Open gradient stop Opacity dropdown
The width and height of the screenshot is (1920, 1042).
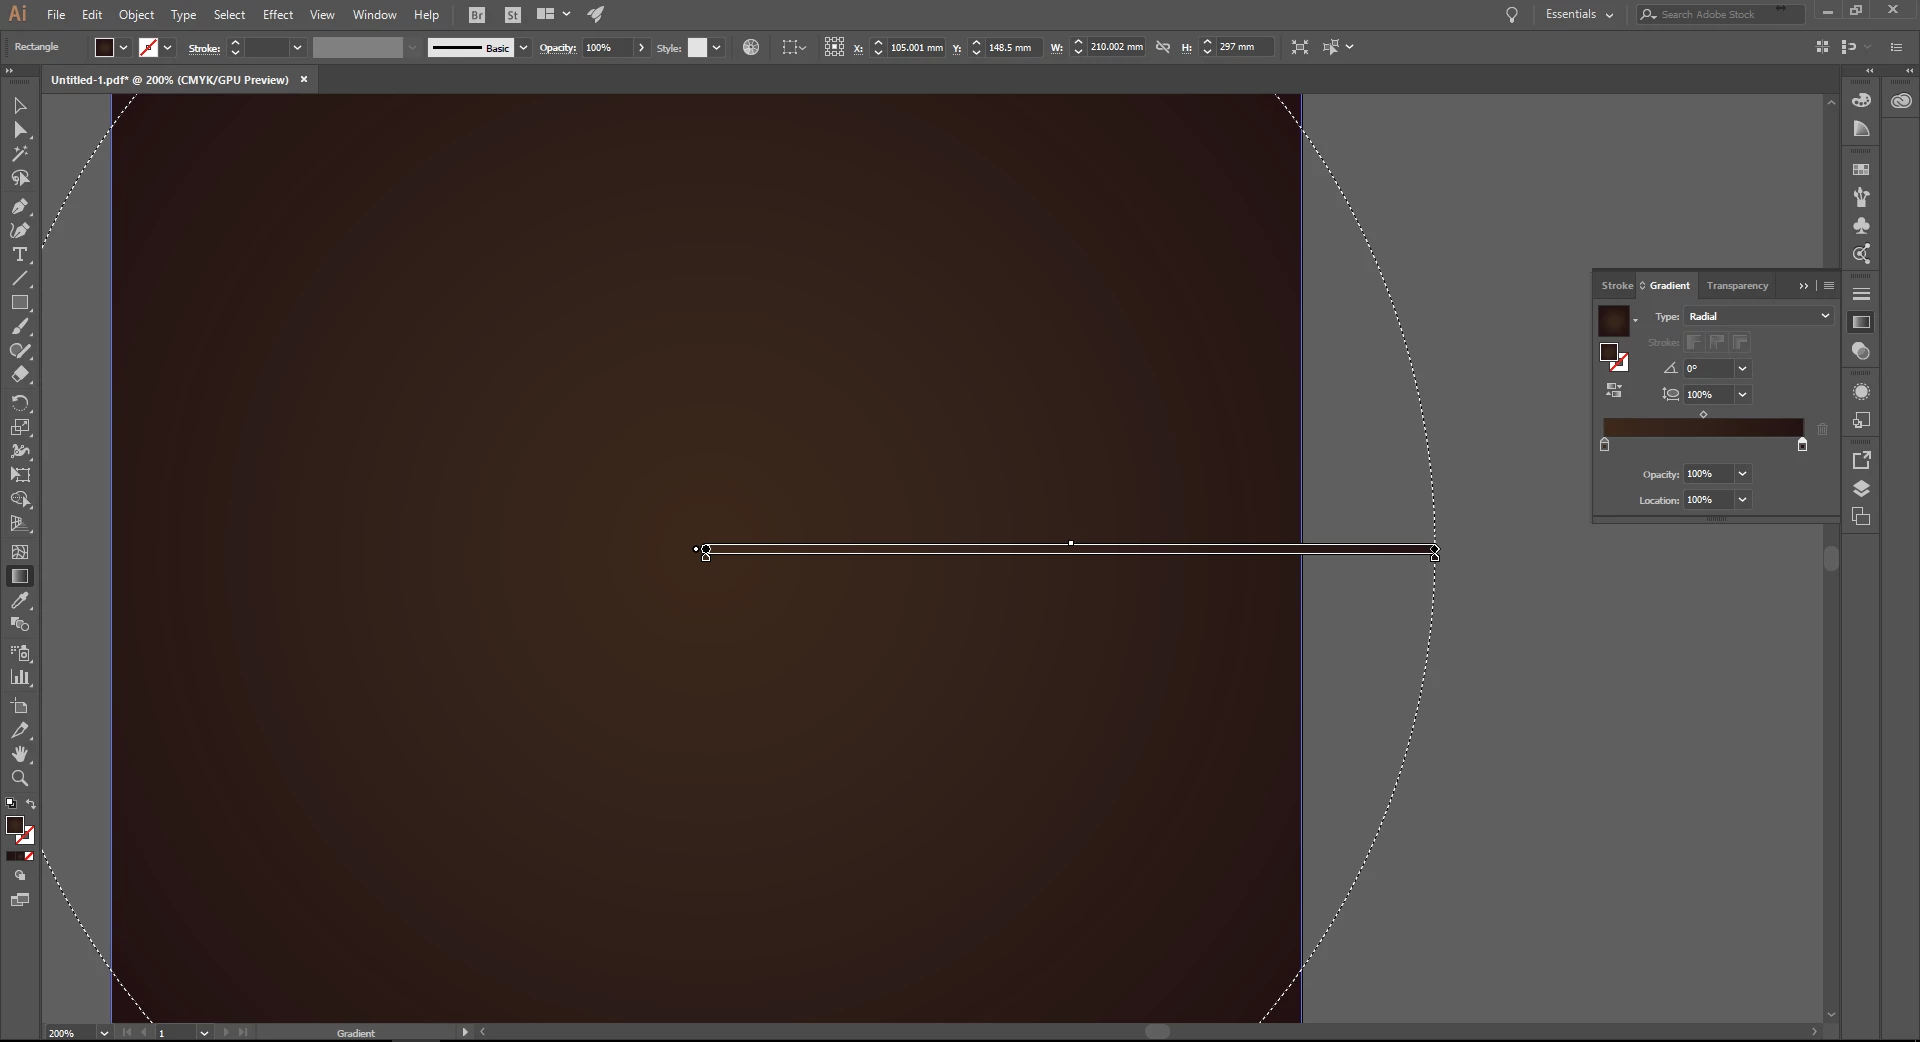[1742, 474]
